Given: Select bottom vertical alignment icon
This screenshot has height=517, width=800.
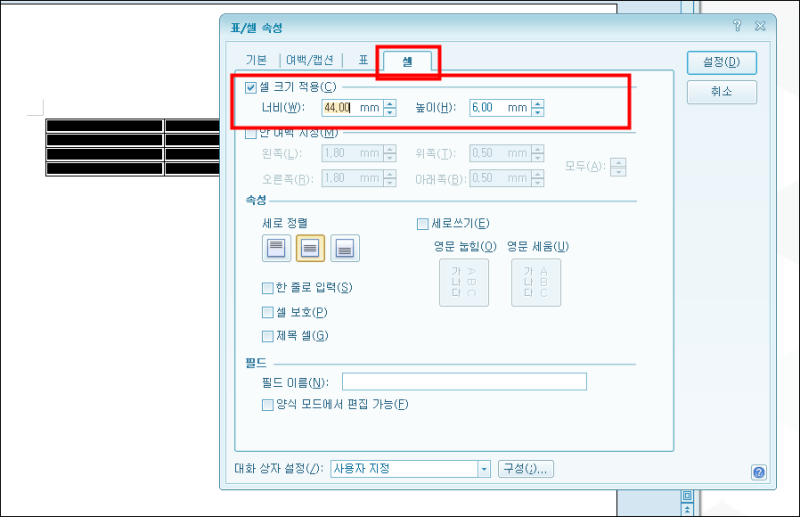Looking at the screenshot, I should pos(345,248).
